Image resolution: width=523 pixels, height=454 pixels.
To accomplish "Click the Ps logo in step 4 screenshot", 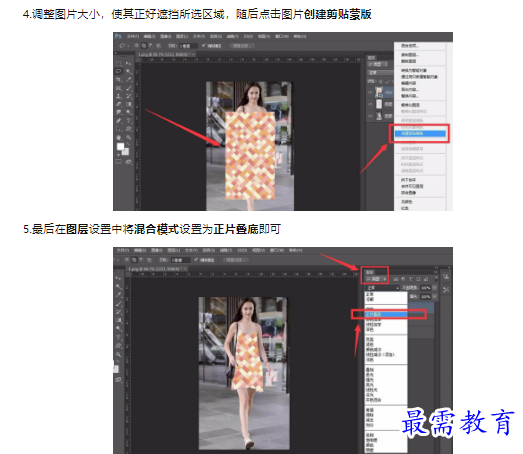I will (118, 36).
